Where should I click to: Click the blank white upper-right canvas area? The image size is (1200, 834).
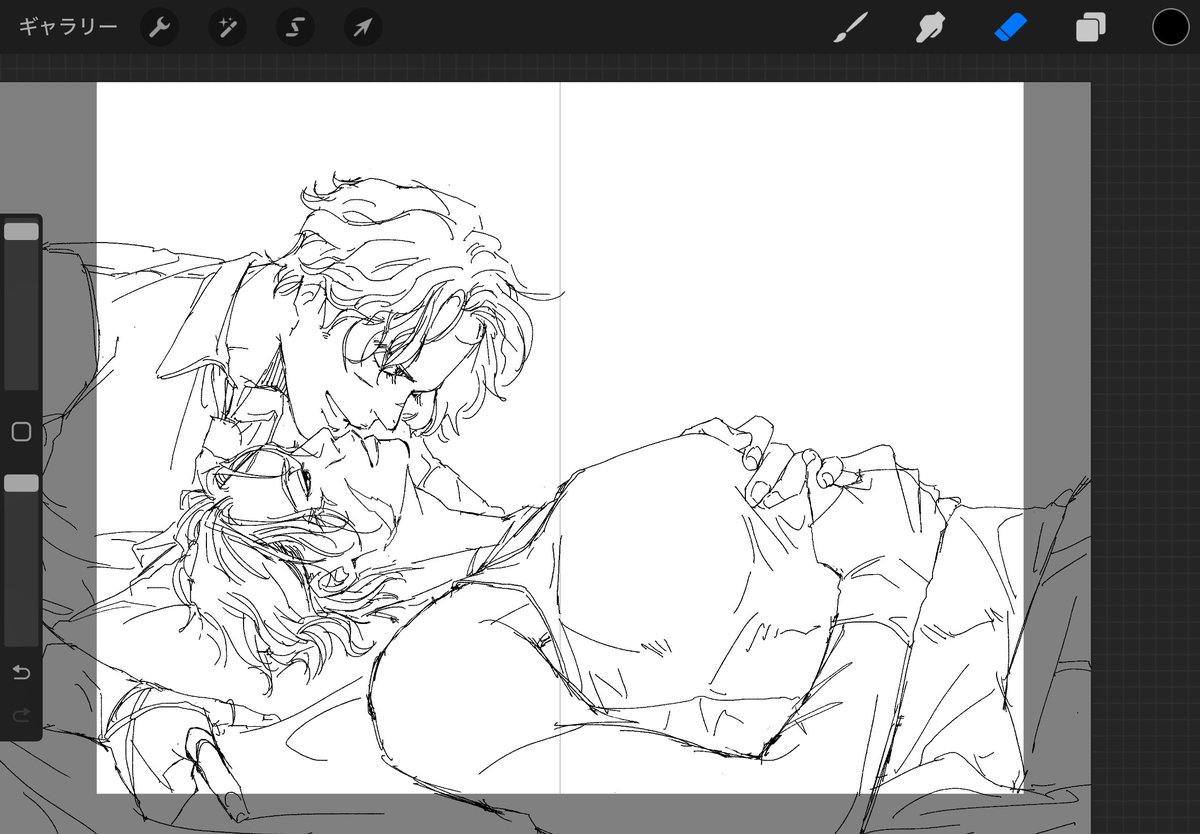tap(800, 250)
